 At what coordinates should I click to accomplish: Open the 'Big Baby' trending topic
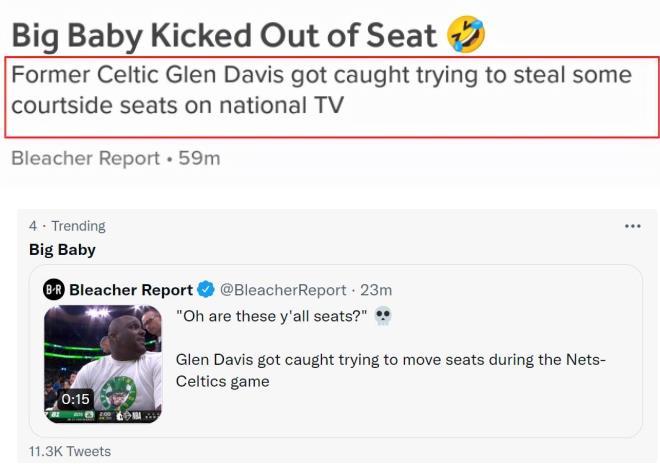coord(62,249)
